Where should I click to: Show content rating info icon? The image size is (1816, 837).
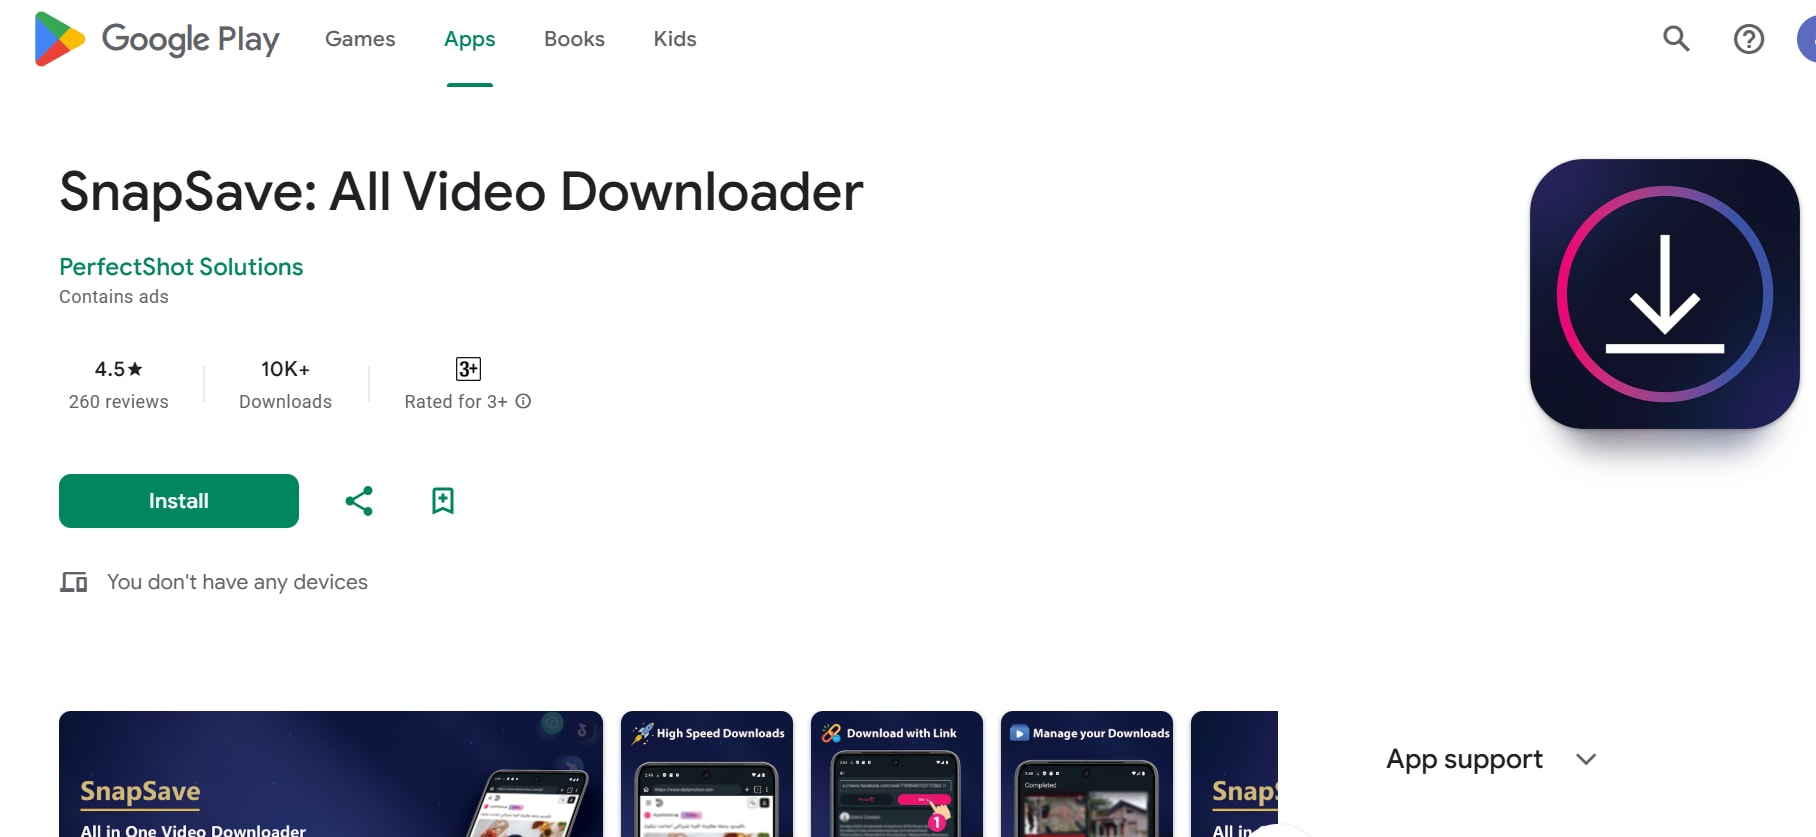point(523,401)
